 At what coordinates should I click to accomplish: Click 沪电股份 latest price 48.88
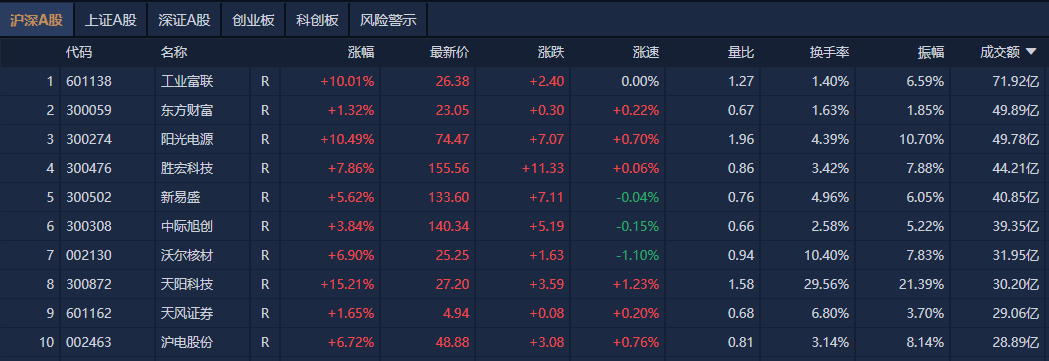click(452, 343)
